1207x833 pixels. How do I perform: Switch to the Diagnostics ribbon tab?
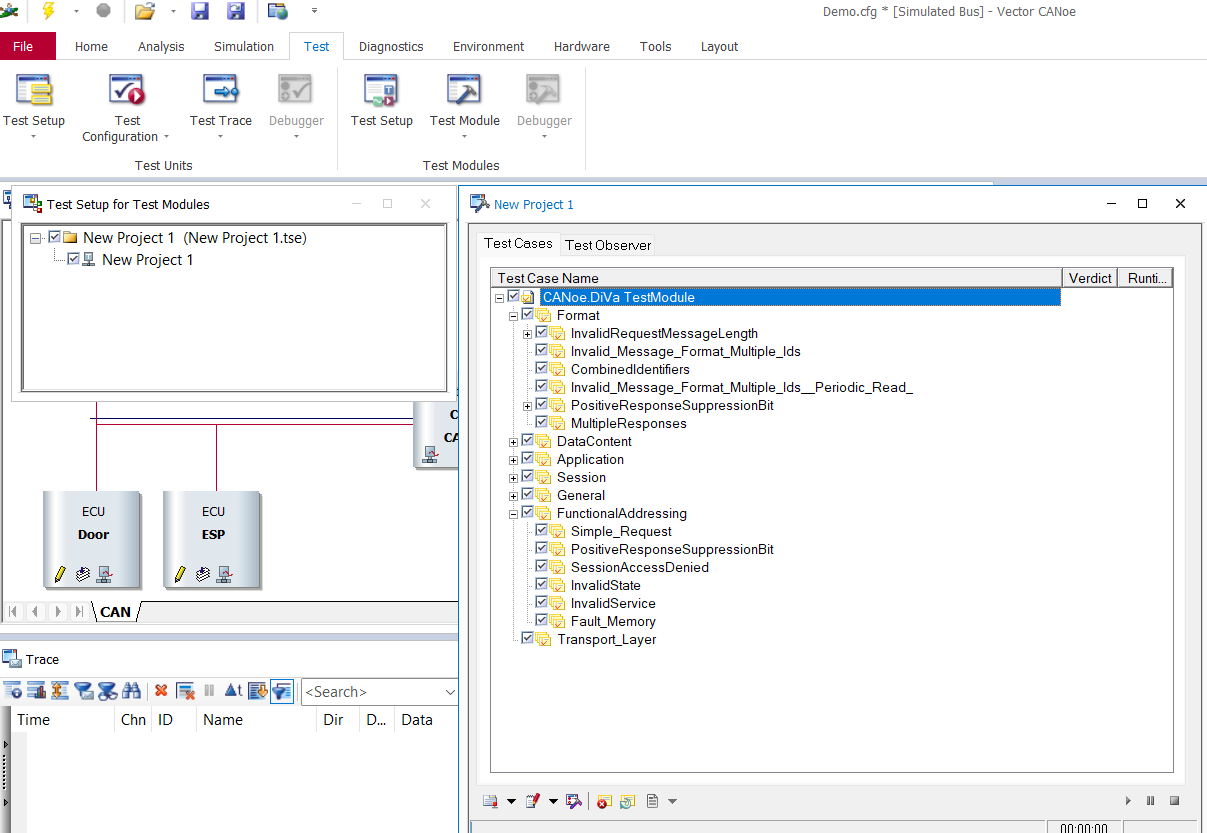click(x=391, y=46)
